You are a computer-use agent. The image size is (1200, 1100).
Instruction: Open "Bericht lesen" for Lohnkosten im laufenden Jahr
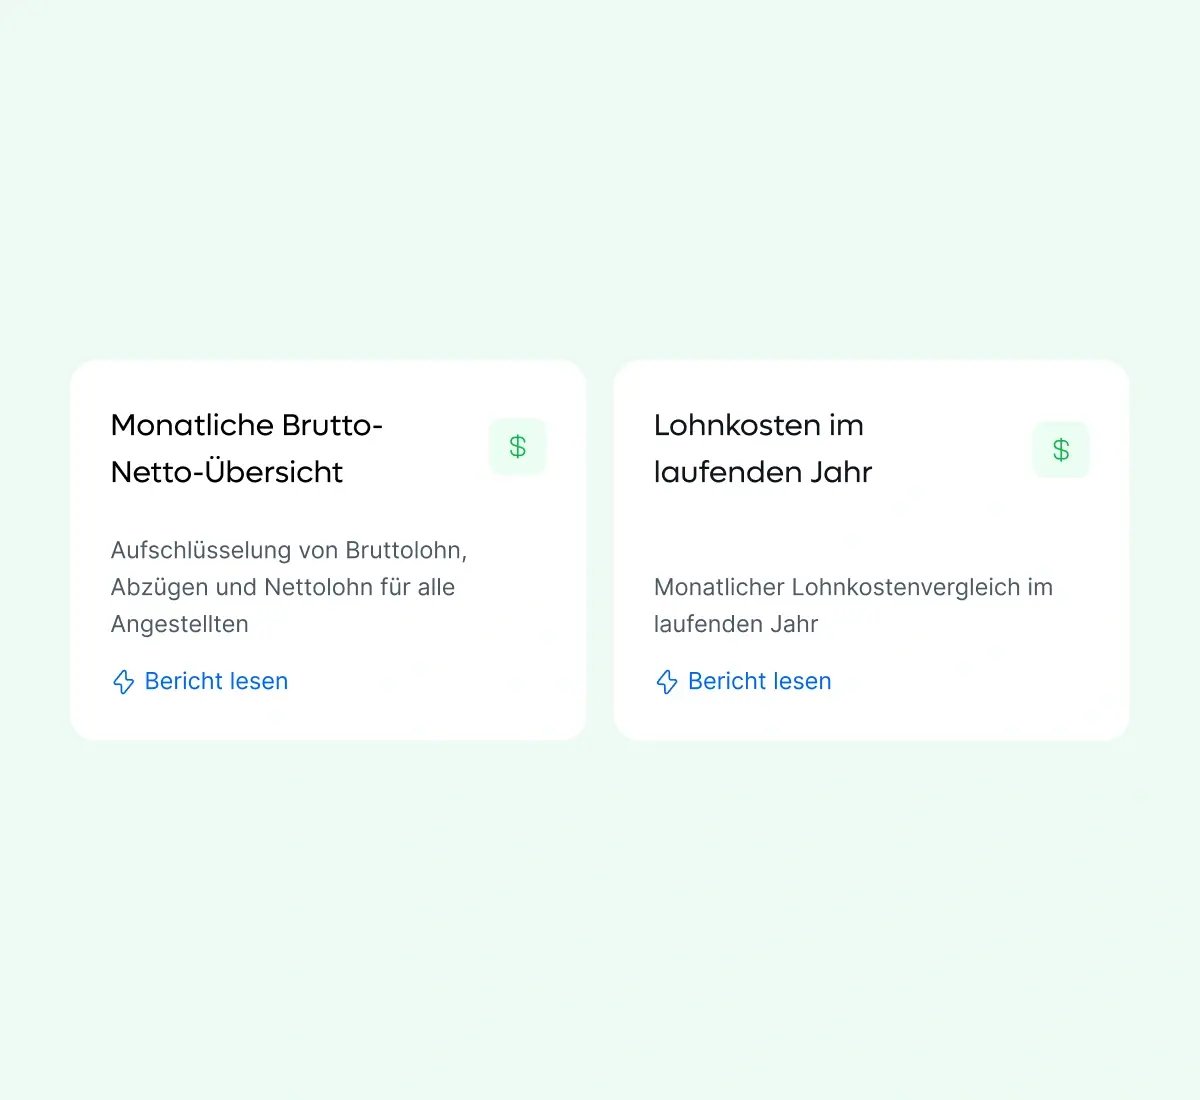(759, 681)
